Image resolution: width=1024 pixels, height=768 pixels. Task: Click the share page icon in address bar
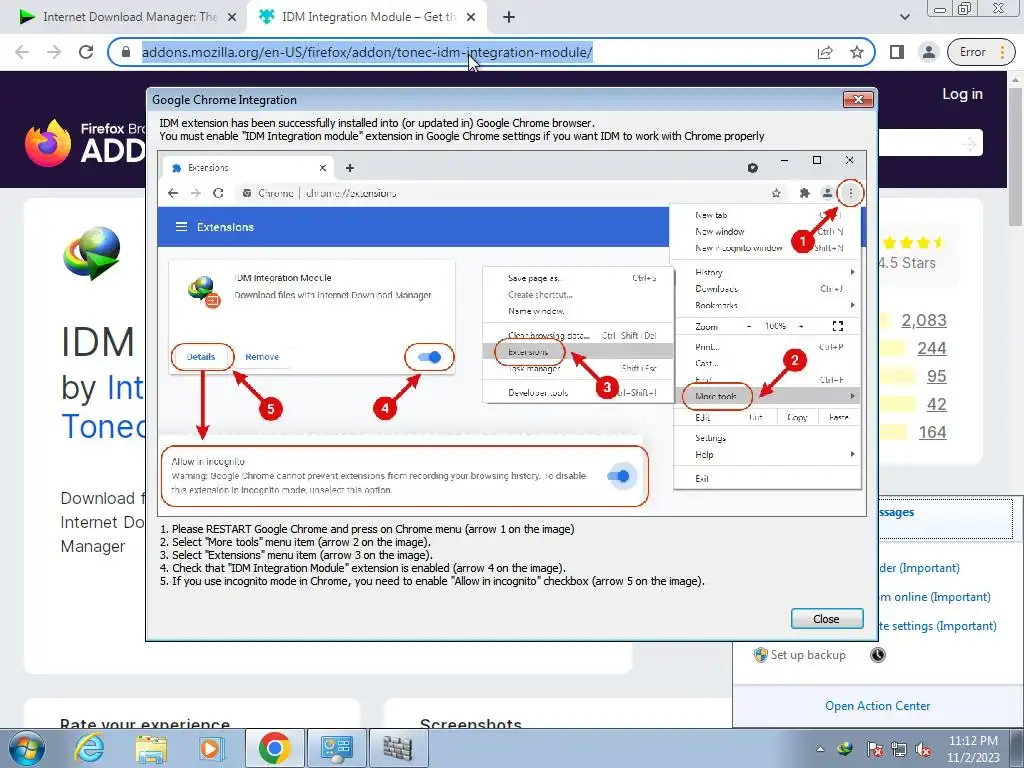(x=825, y=52)
